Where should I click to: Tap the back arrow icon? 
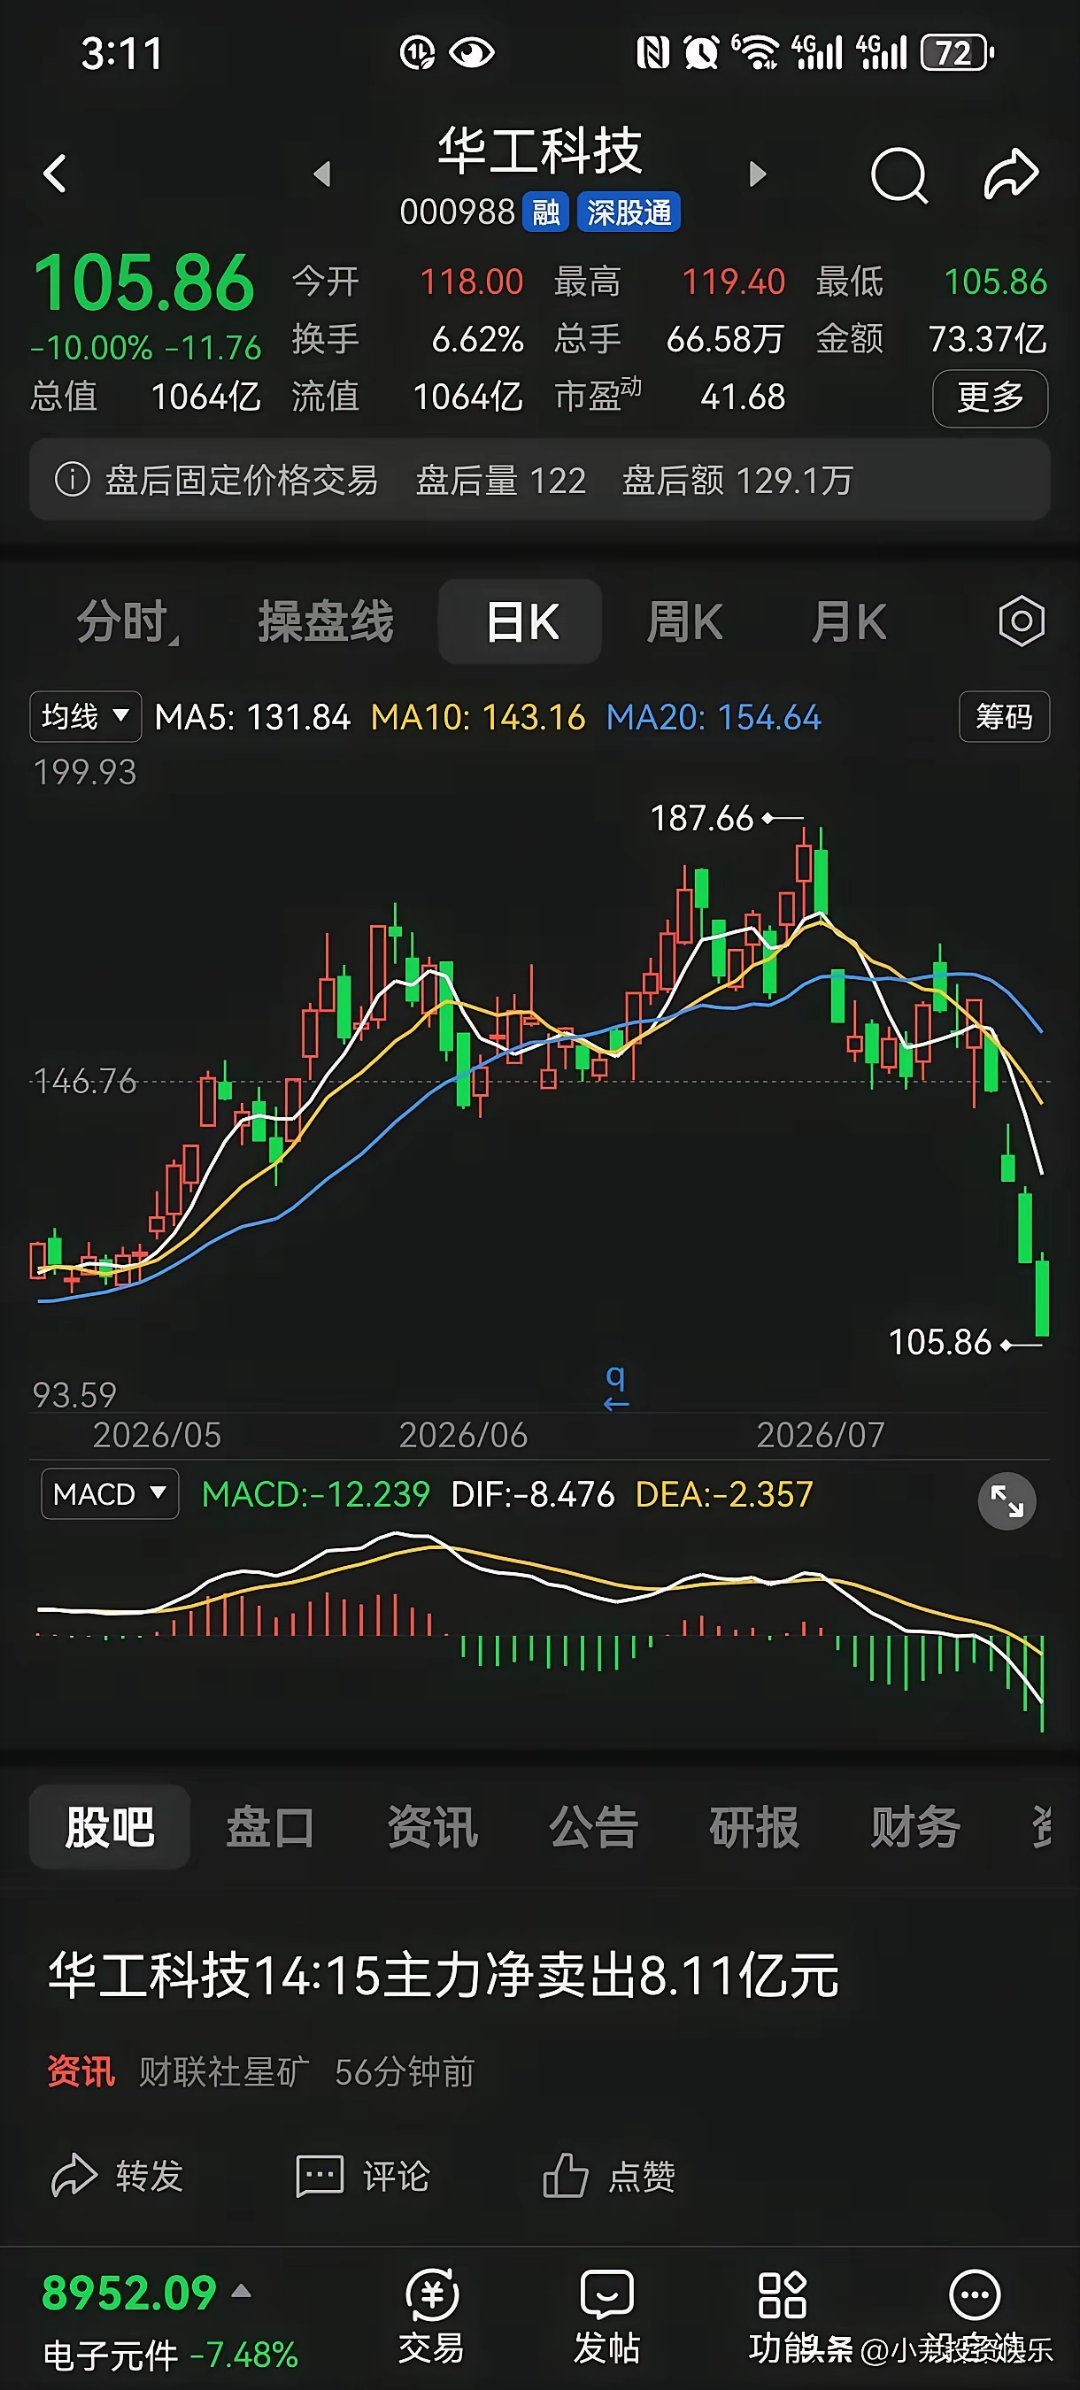tap(55, 174)
